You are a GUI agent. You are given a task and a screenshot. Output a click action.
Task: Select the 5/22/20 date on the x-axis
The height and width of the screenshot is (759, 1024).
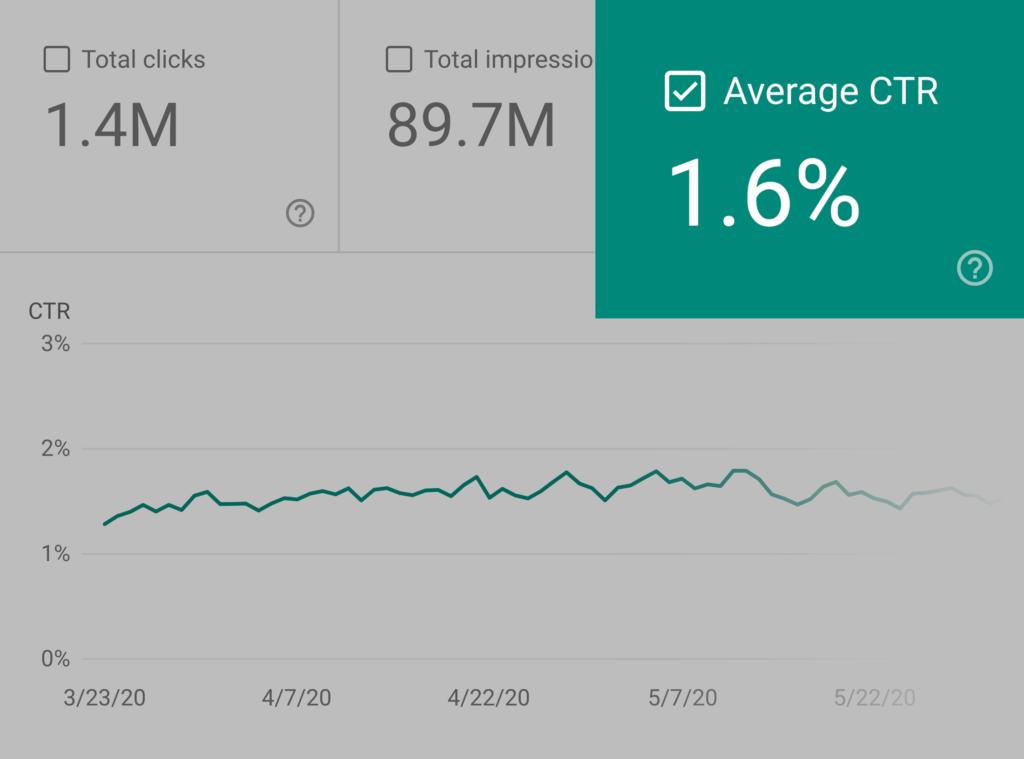pos(875,697)
